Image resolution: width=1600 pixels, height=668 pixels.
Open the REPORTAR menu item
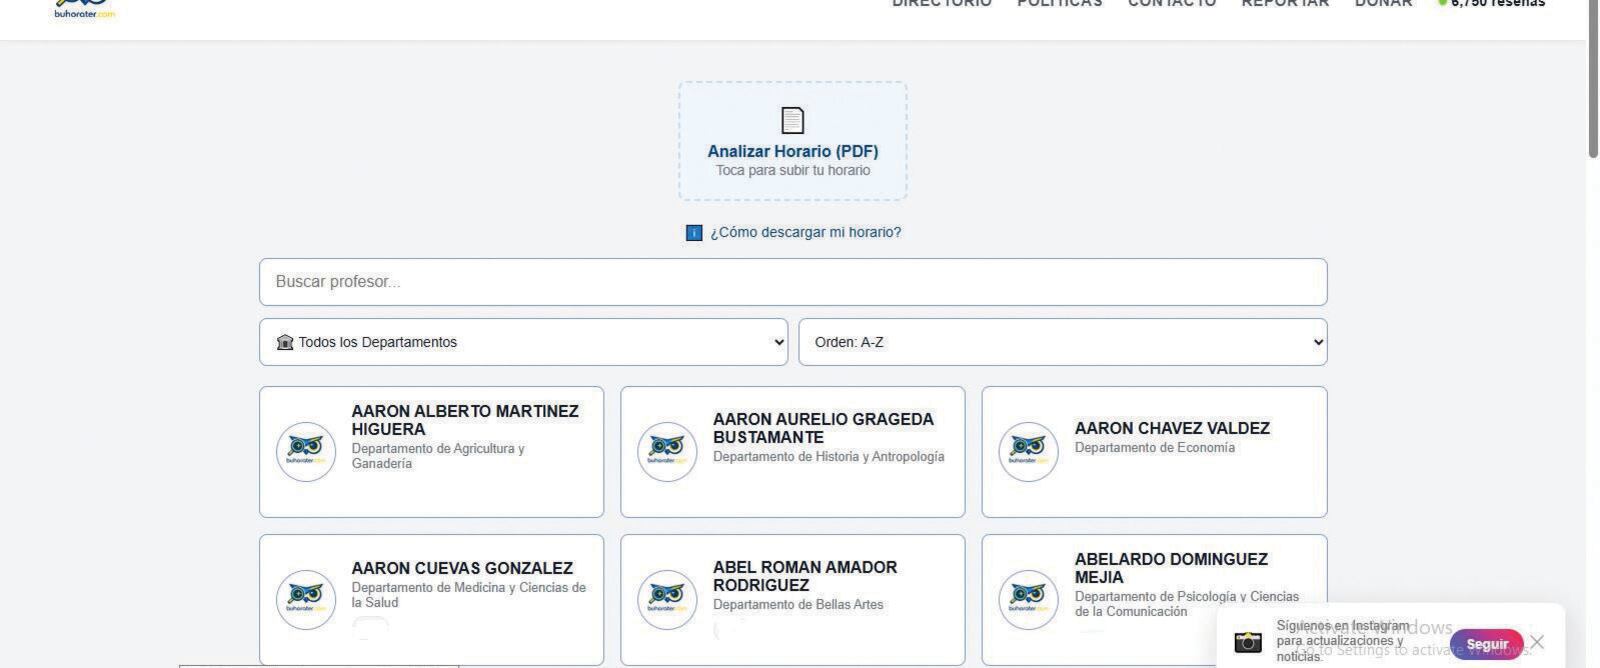pos(1285,3)
